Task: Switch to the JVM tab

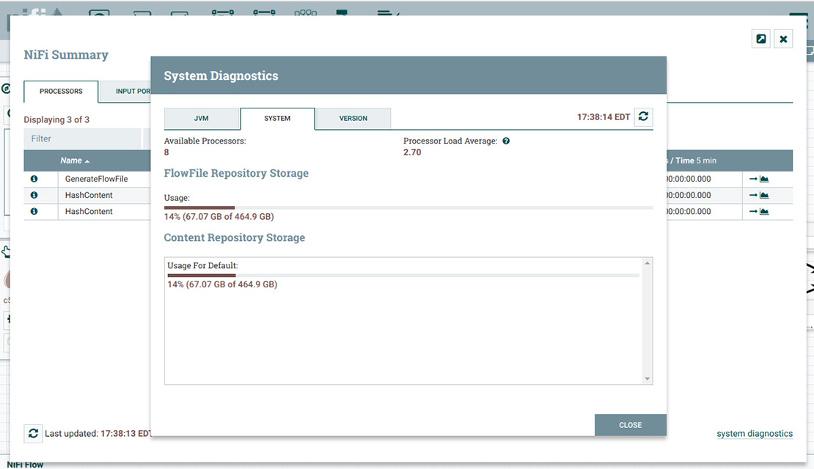Action: point(201,118)
